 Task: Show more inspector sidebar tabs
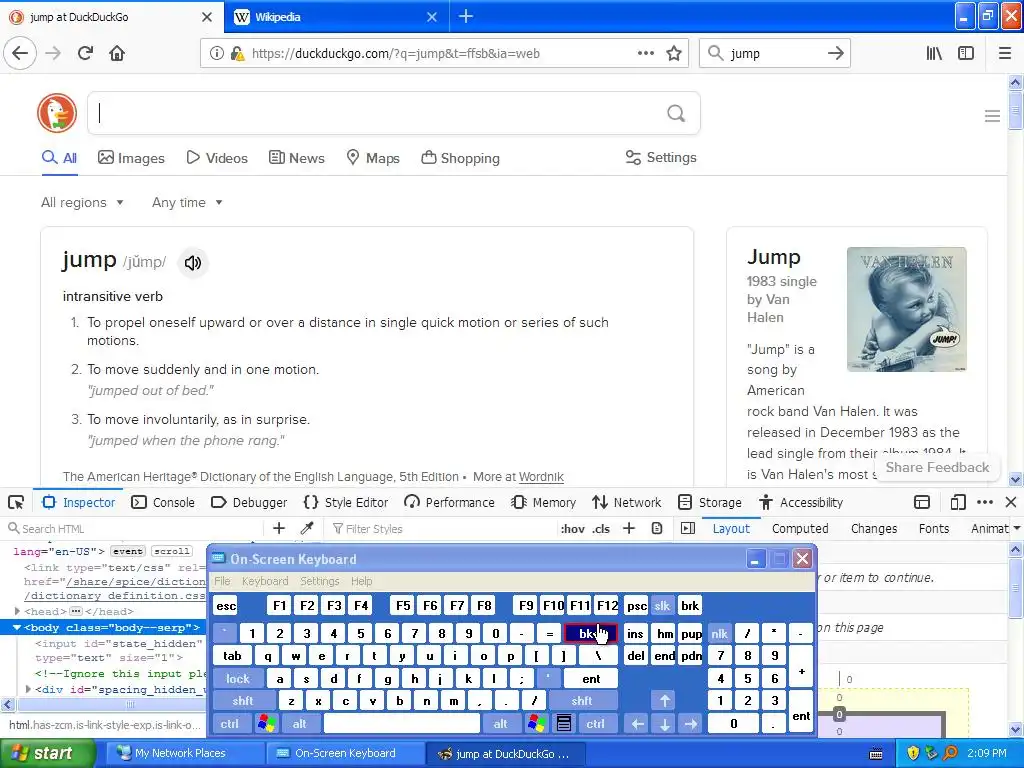coord(1017,528)
